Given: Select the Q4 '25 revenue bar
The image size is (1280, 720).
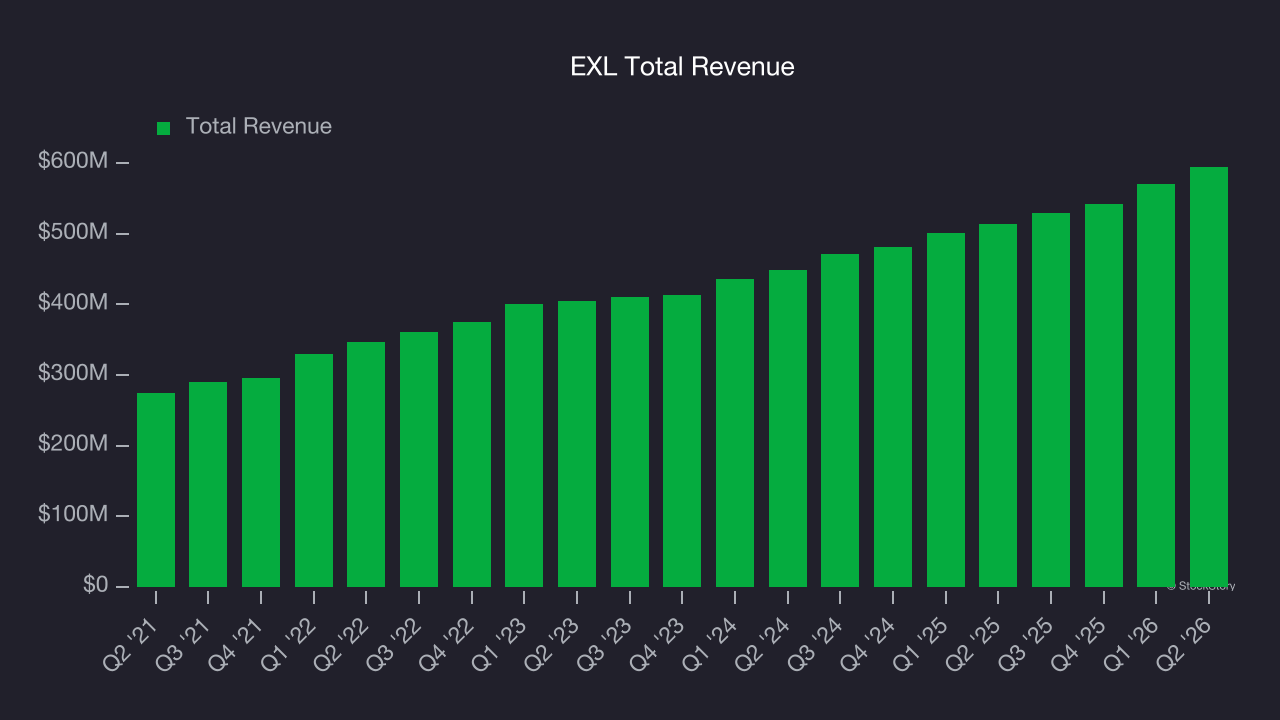Looking at the screenshot, I should (x=1104, y=395).
